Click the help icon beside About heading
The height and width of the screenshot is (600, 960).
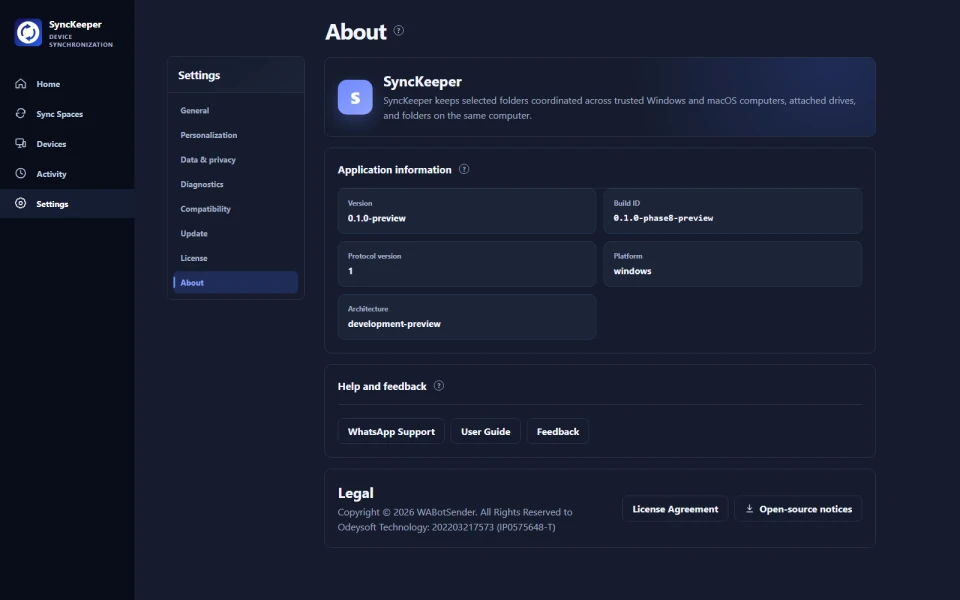click(399, 30)
